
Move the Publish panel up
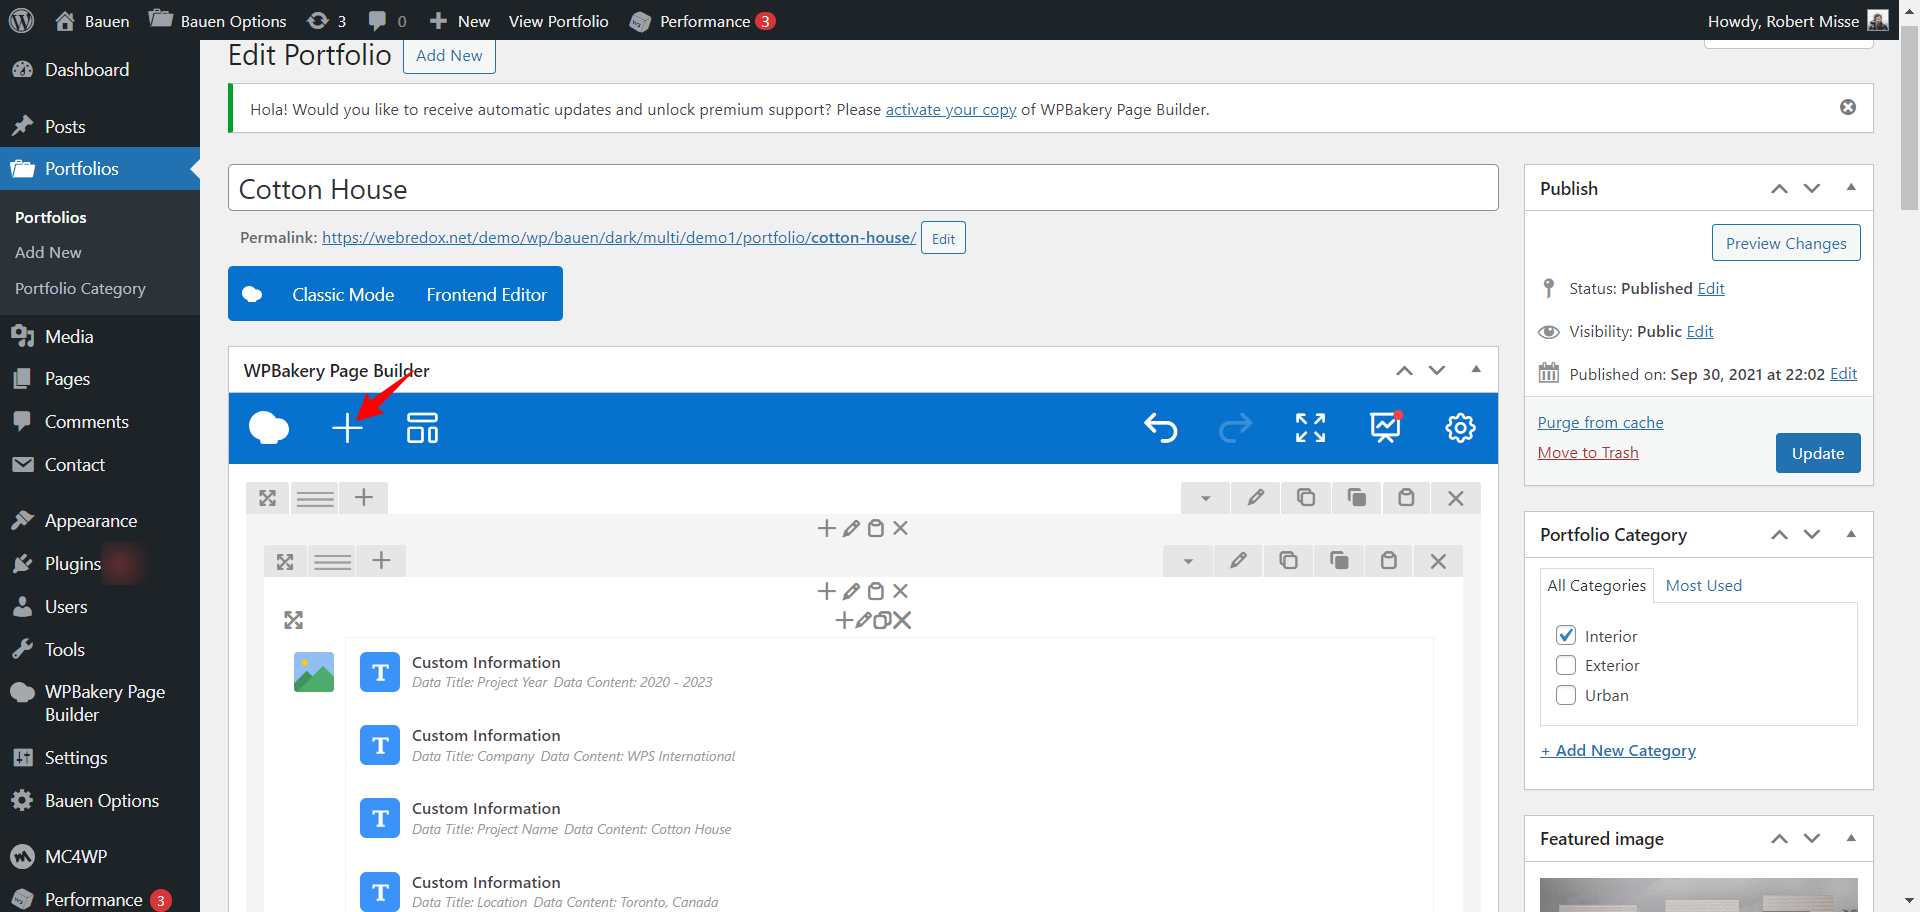pos(1779,188)
